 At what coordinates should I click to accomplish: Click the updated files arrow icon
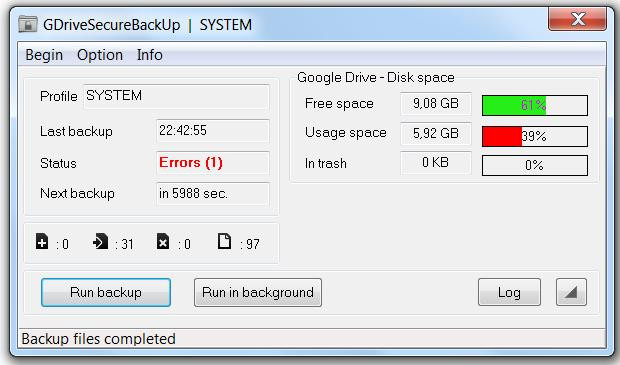(100, 241)
